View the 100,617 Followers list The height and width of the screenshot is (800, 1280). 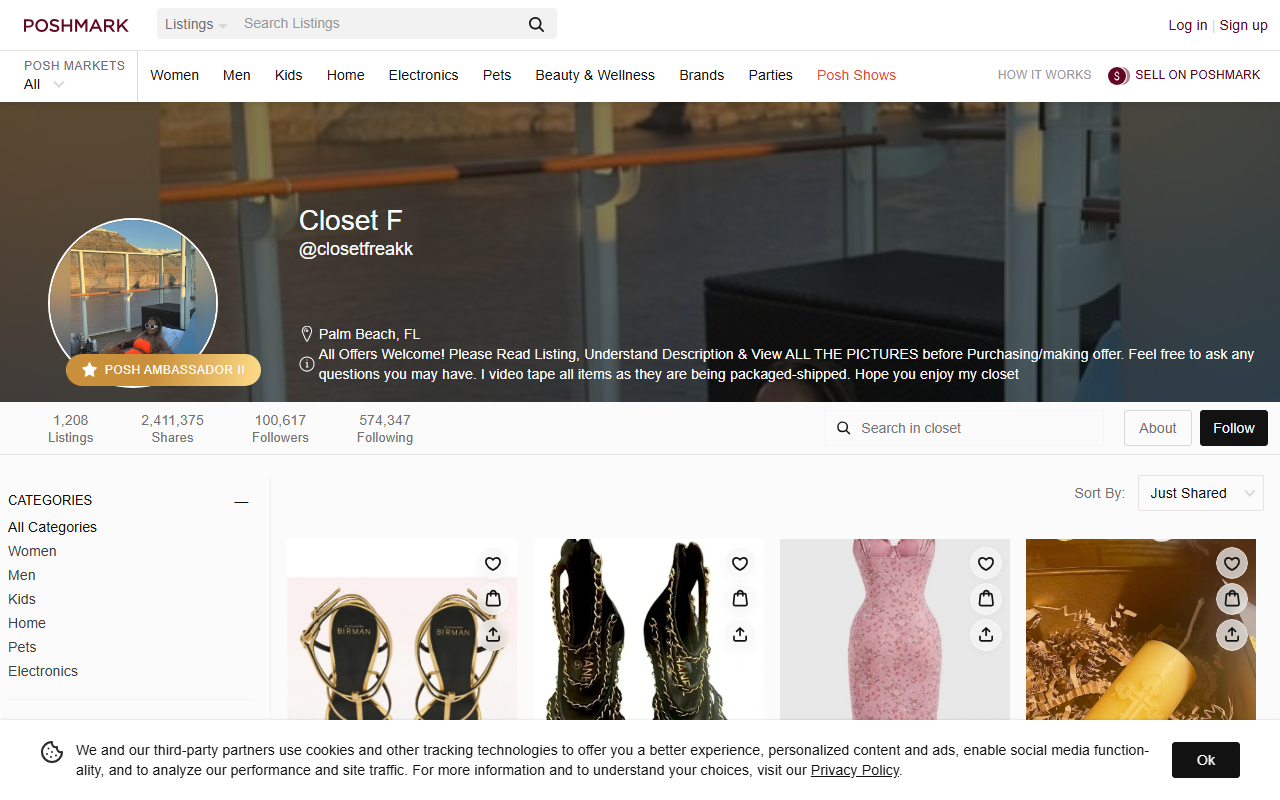(x=280, y=428)
